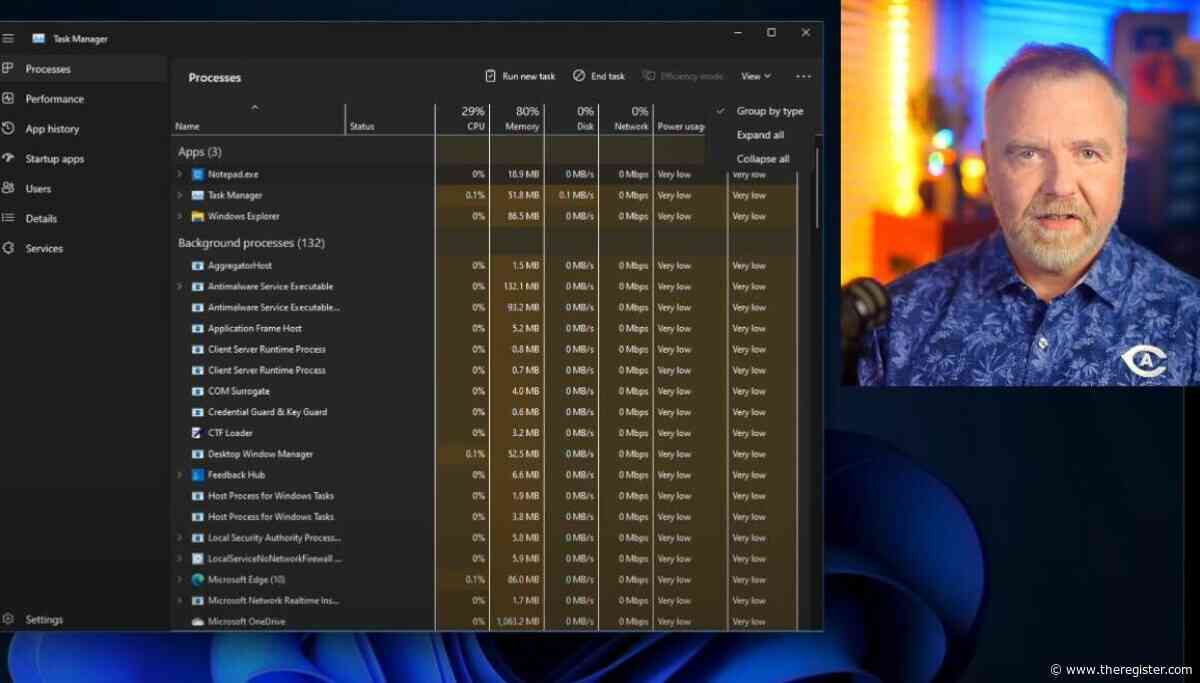Sort by the Disk column header
Image resolution: width=1200 pixels, height=683 pixels.
[x=572, y=118]
